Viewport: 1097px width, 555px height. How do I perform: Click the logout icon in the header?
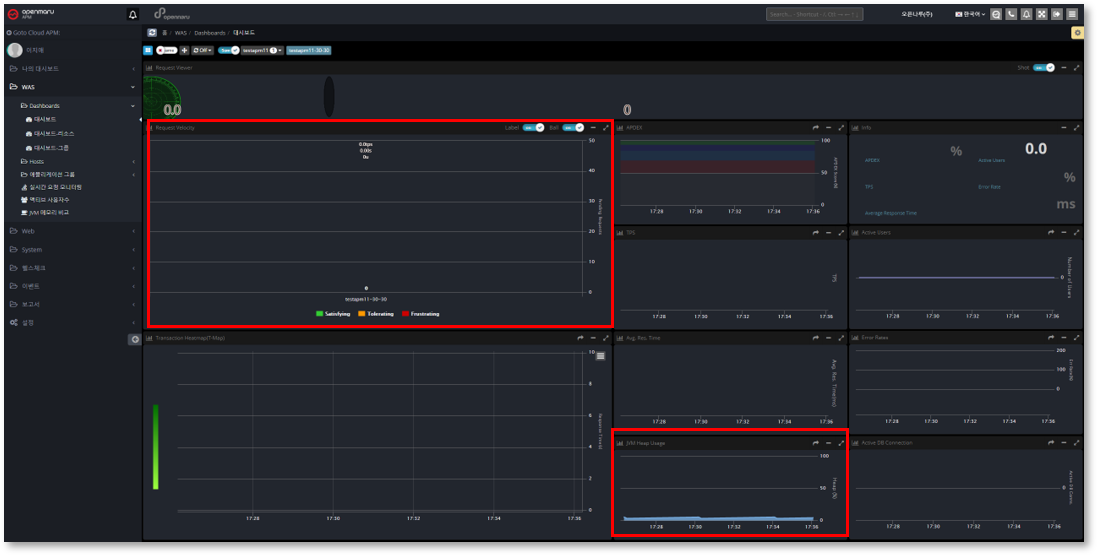(1056, 15)
